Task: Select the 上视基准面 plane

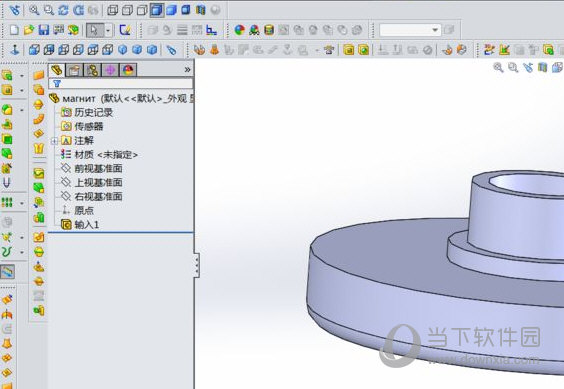Action: [x=92, y=182]
